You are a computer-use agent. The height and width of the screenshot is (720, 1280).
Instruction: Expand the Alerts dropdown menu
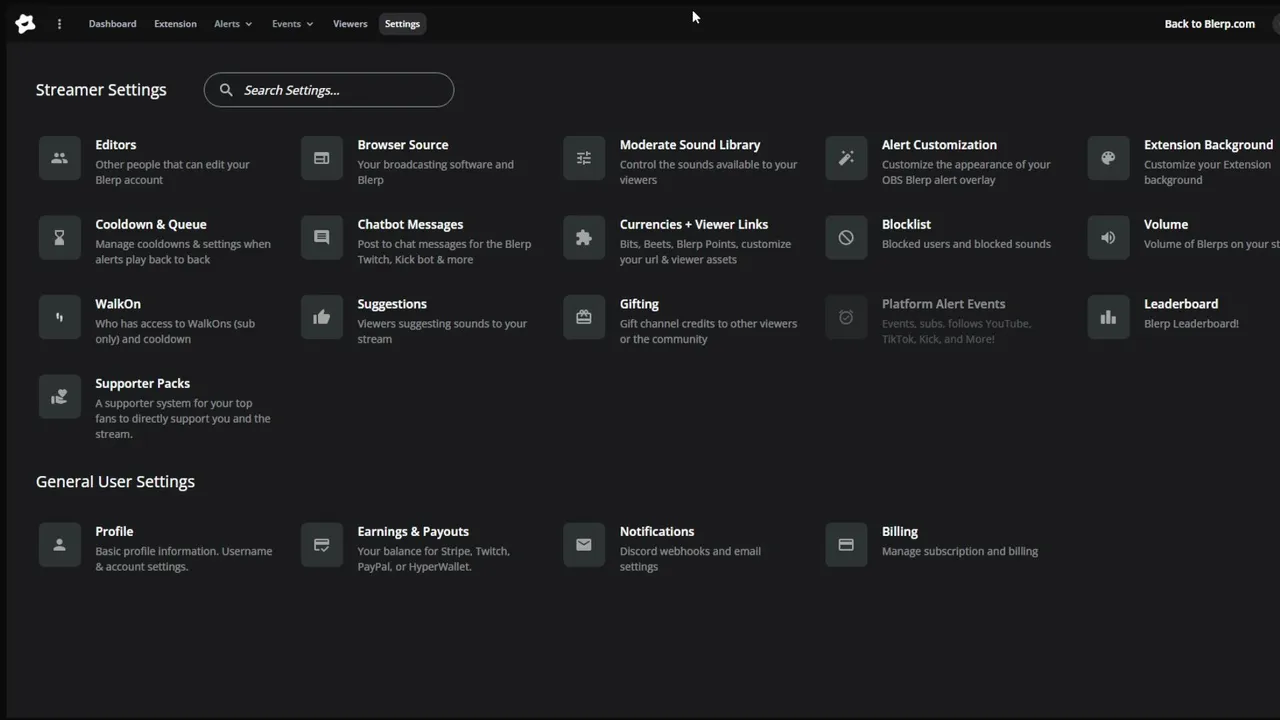point(233,24)
